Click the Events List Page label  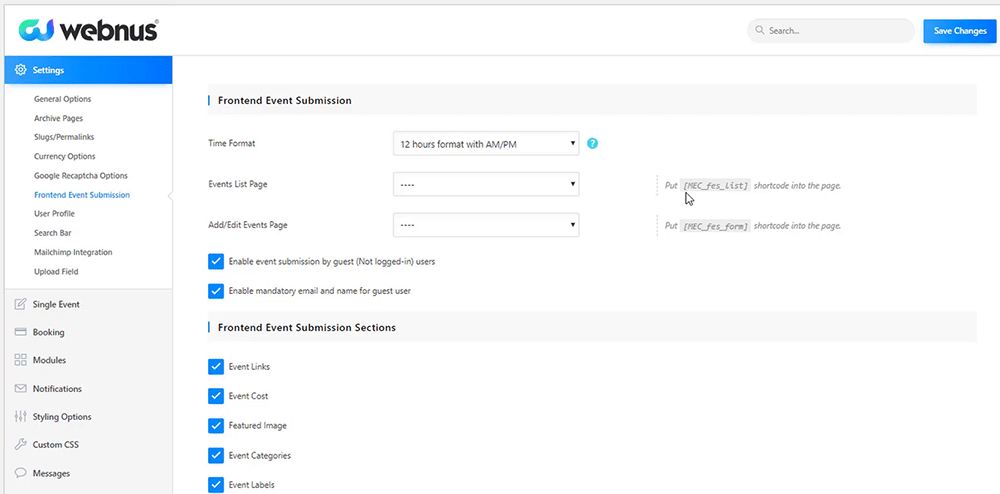238,184
